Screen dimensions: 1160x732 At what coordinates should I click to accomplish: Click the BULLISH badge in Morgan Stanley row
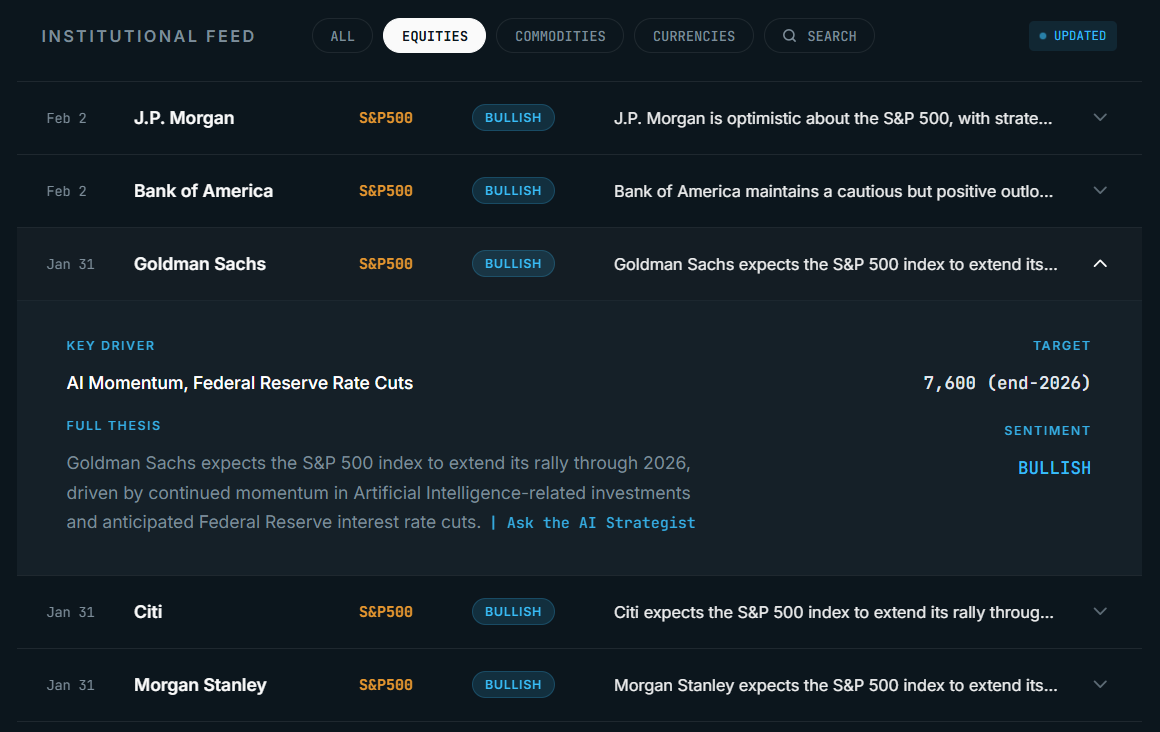(x=513, y=685)
